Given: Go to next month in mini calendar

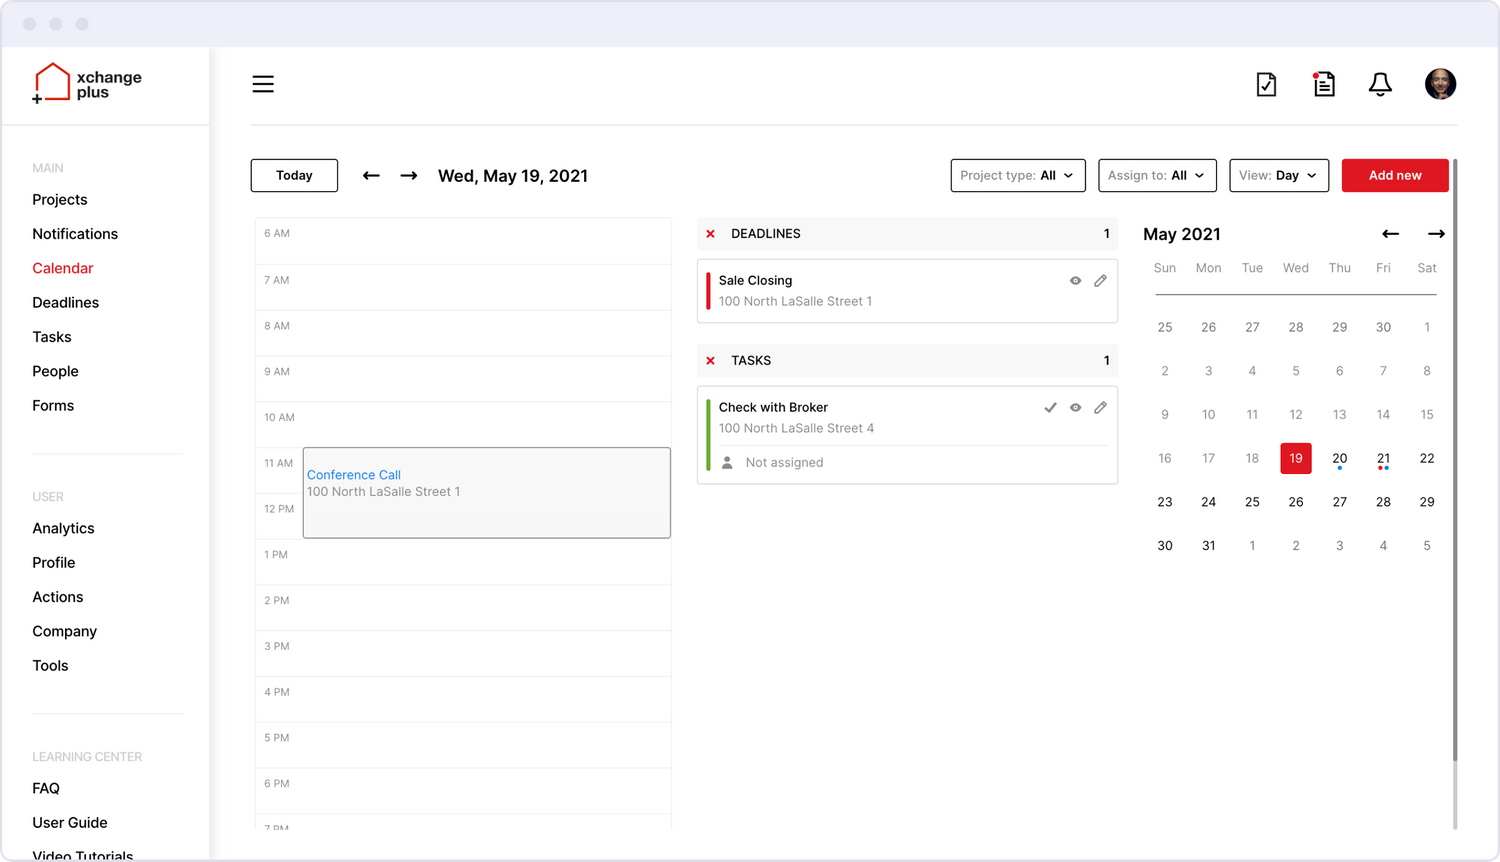Looking at the screenshot, I should click(x=1436, y=234).
